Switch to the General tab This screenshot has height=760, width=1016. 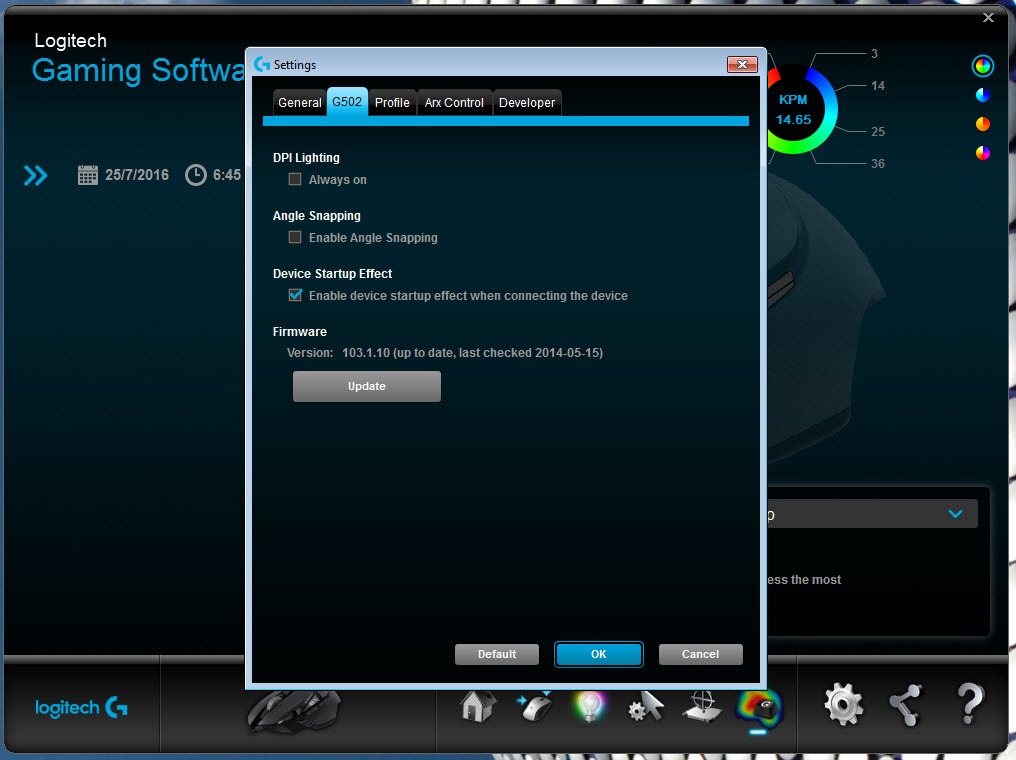299,102
